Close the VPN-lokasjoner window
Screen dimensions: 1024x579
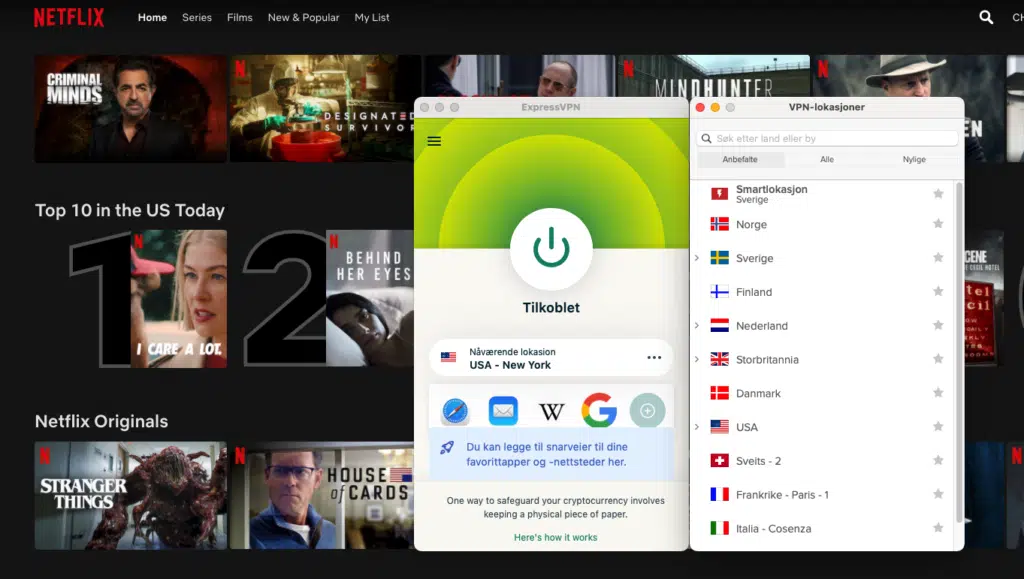coord(700,107)
